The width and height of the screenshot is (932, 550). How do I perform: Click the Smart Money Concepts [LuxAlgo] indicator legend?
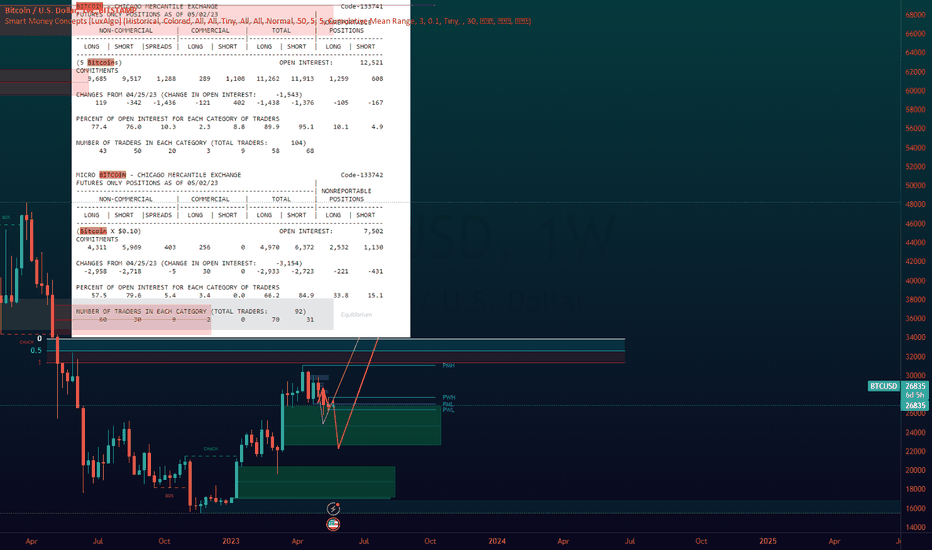267,21
